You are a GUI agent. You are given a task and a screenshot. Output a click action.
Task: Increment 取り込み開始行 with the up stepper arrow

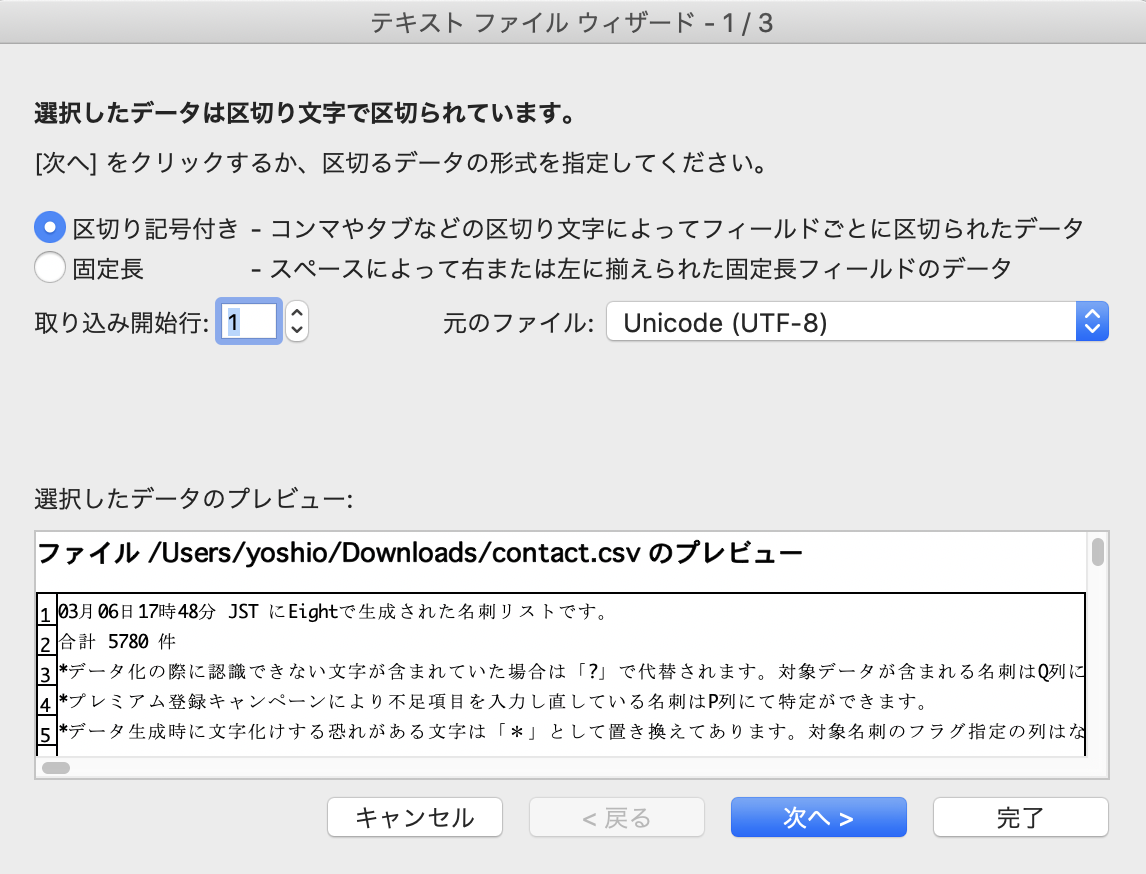pos(296,313)
